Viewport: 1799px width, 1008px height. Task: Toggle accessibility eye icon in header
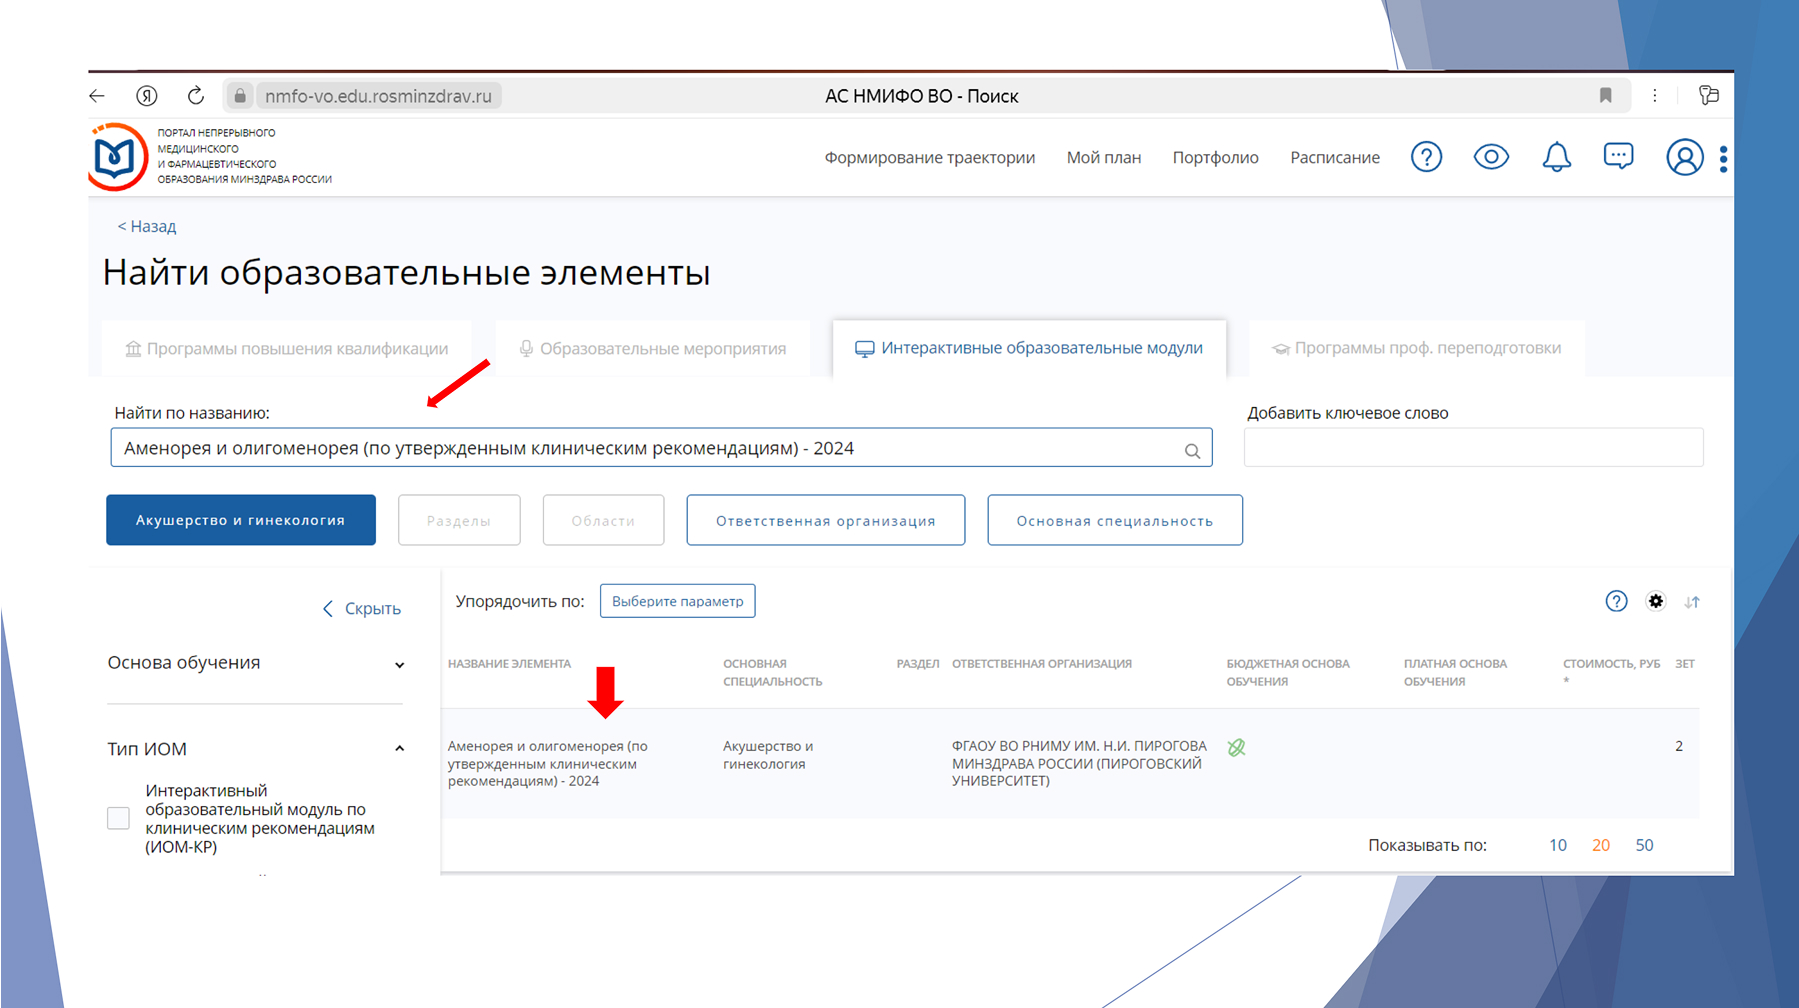pyautogui.click(x=1491, y=157)
